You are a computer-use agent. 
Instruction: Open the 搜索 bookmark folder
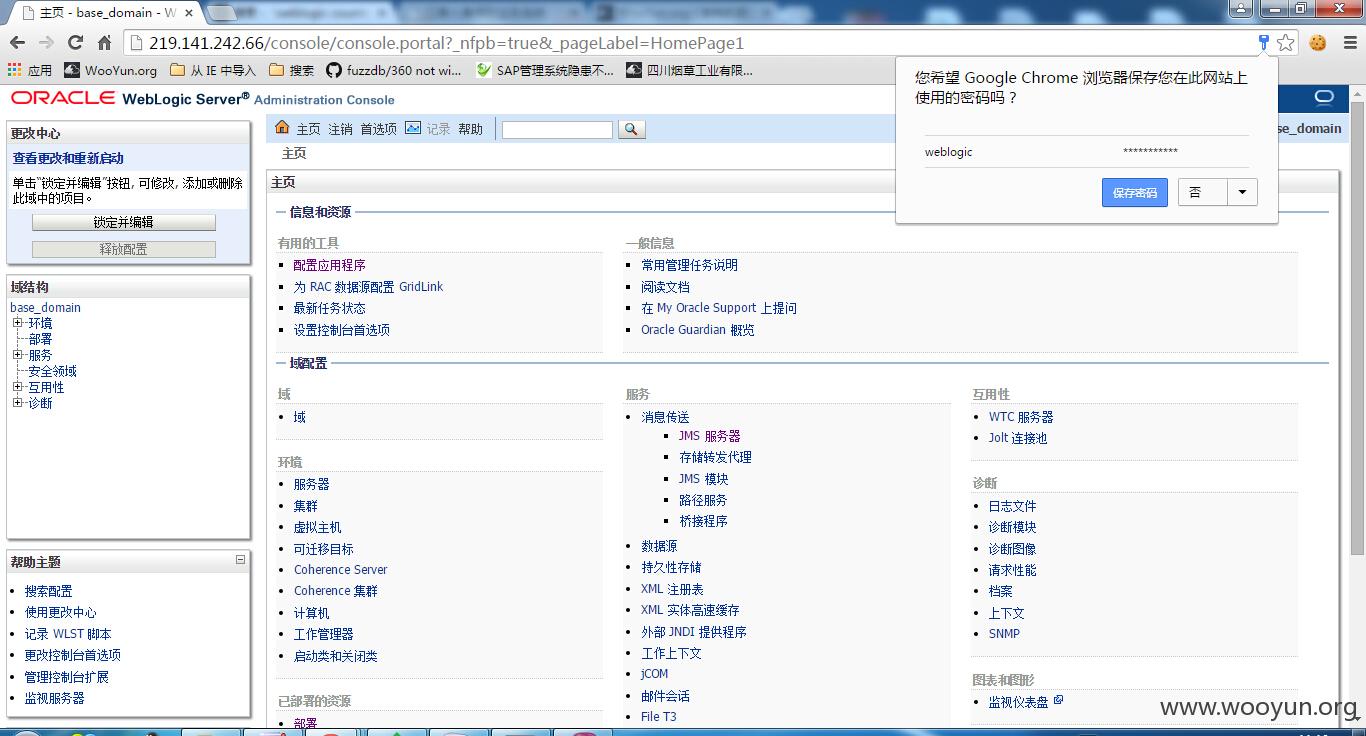292,70
